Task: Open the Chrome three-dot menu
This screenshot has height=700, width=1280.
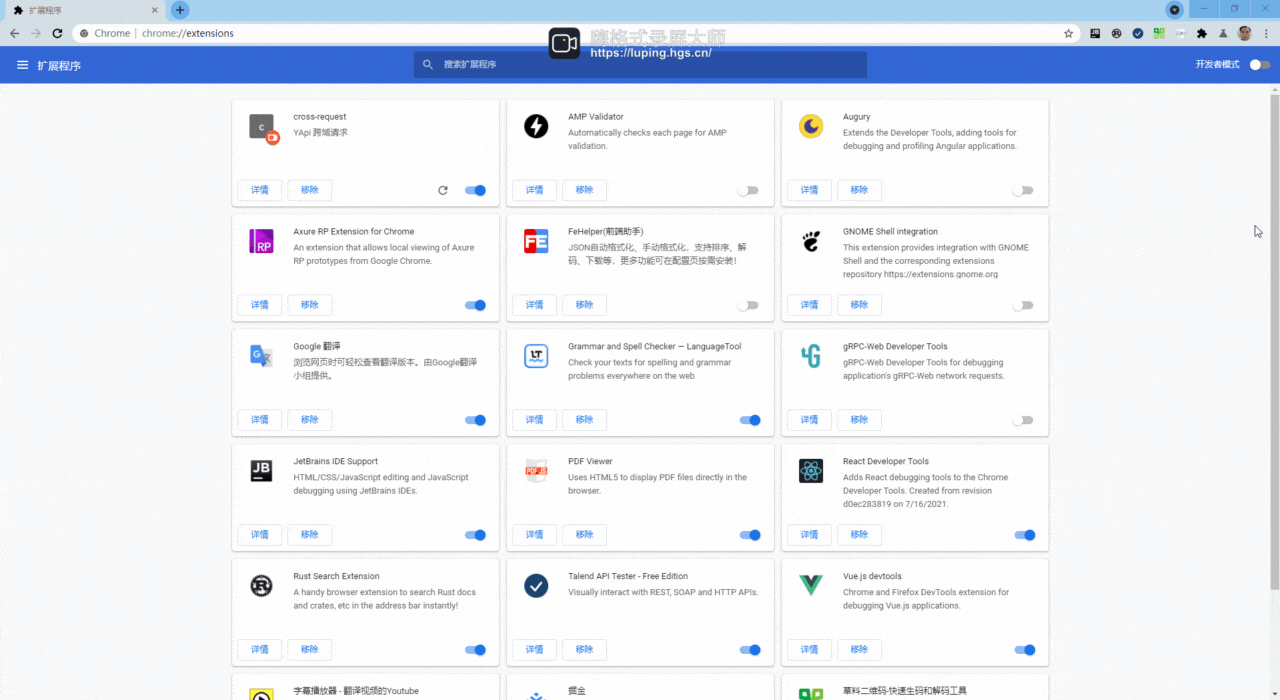Action: click(1265, 33)
